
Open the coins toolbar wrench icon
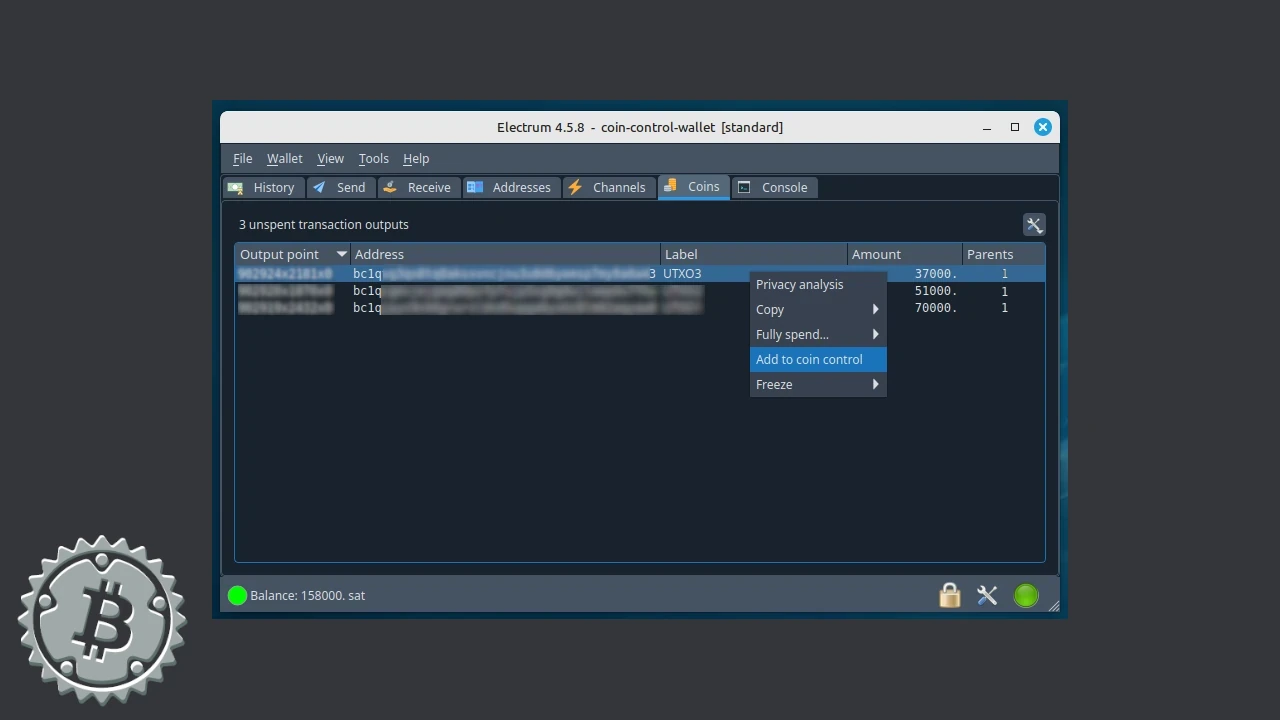(1034, 225)
